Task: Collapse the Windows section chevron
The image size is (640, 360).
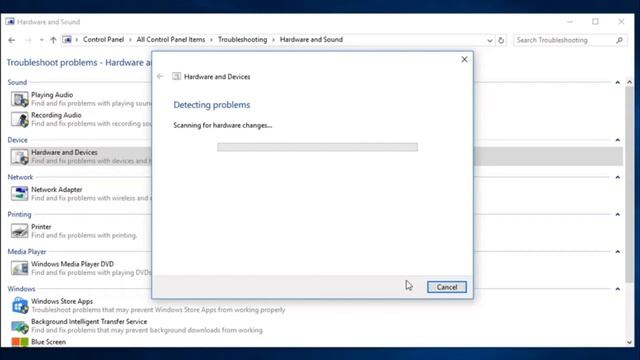Action: tap(618, 289)
